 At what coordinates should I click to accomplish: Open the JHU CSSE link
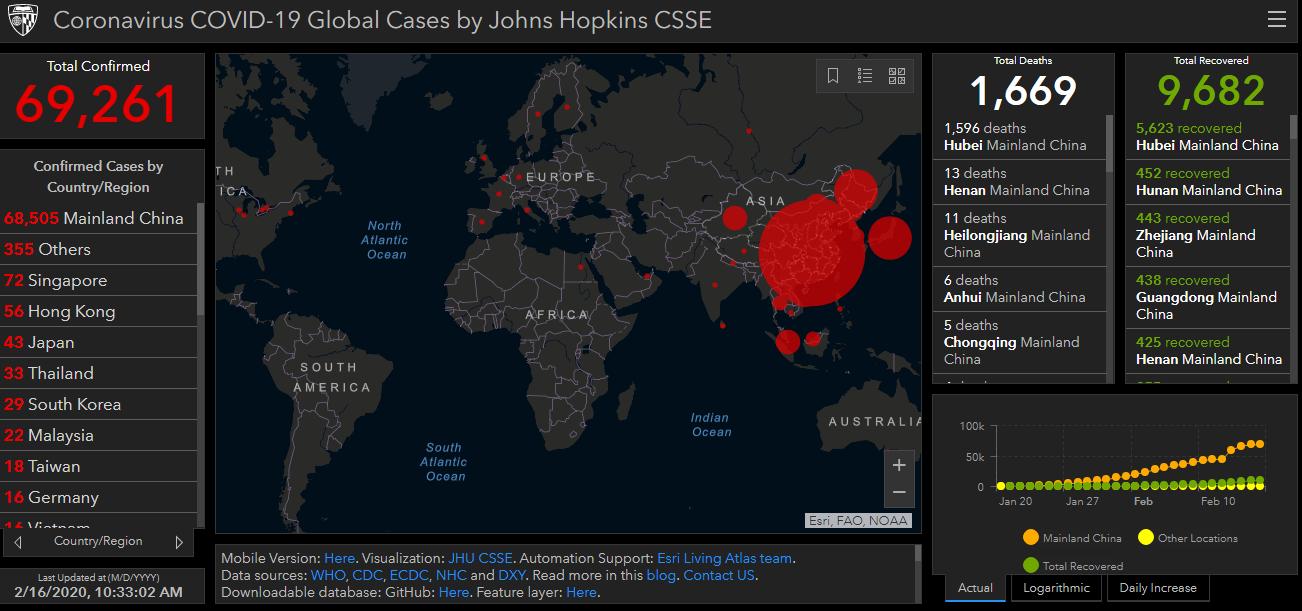click(480, 558)
